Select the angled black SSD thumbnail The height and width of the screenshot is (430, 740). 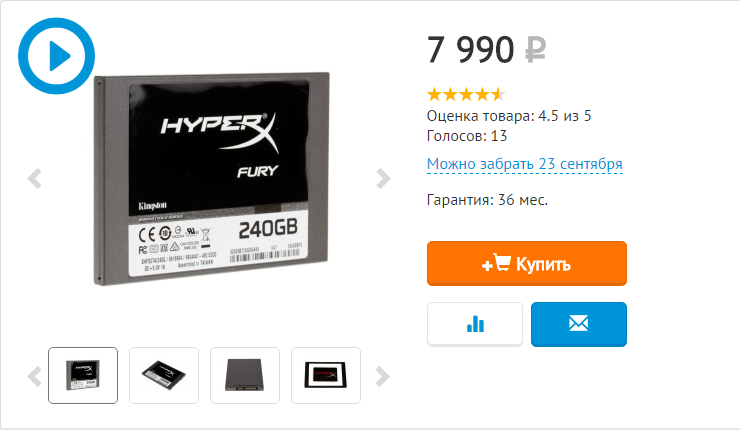(x=164, y=375)
